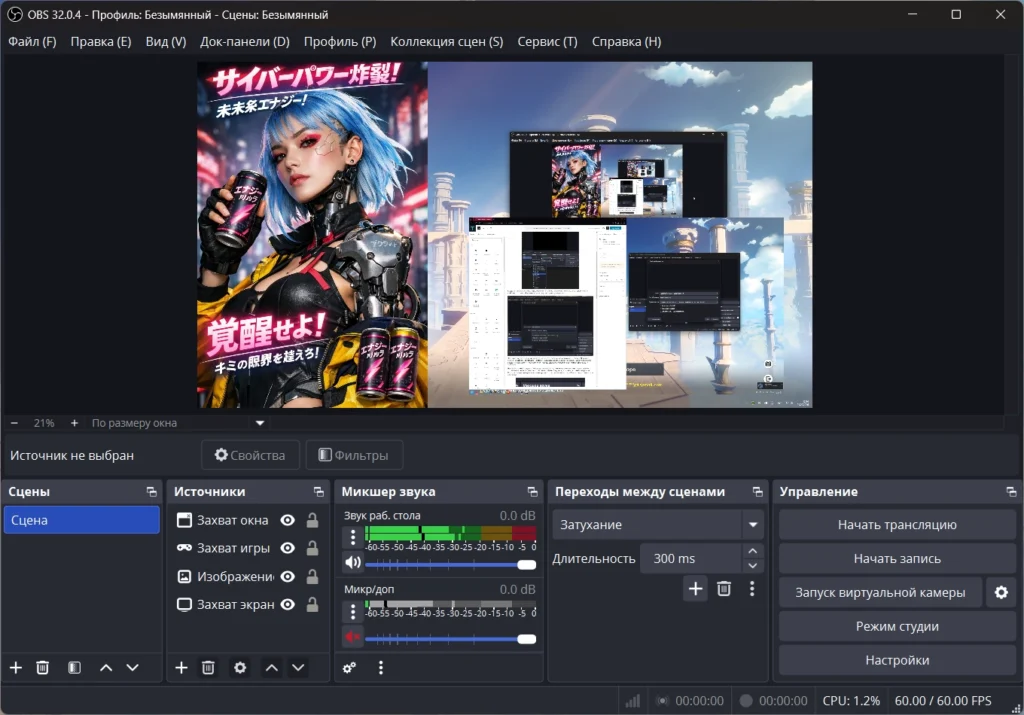
Task: Mute the Звук раб. стола speaker icon
Action: (x=352, y=562)
